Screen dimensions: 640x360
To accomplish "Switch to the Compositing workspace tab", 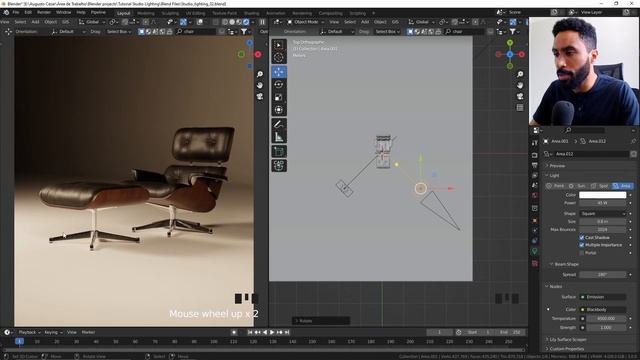I will 330,13.
